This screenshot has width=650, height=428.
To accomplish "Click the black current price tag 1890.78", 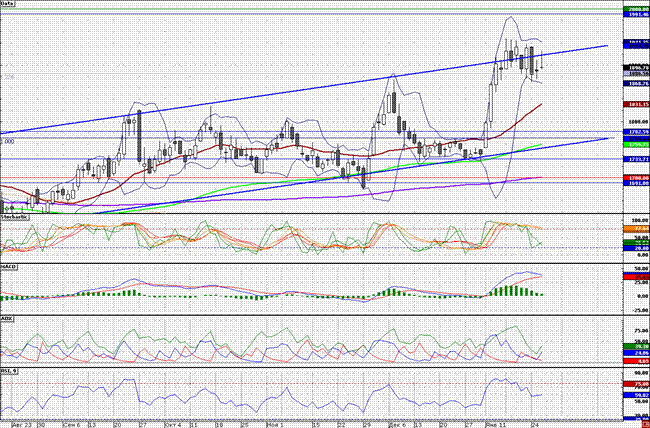I will 636,67.
